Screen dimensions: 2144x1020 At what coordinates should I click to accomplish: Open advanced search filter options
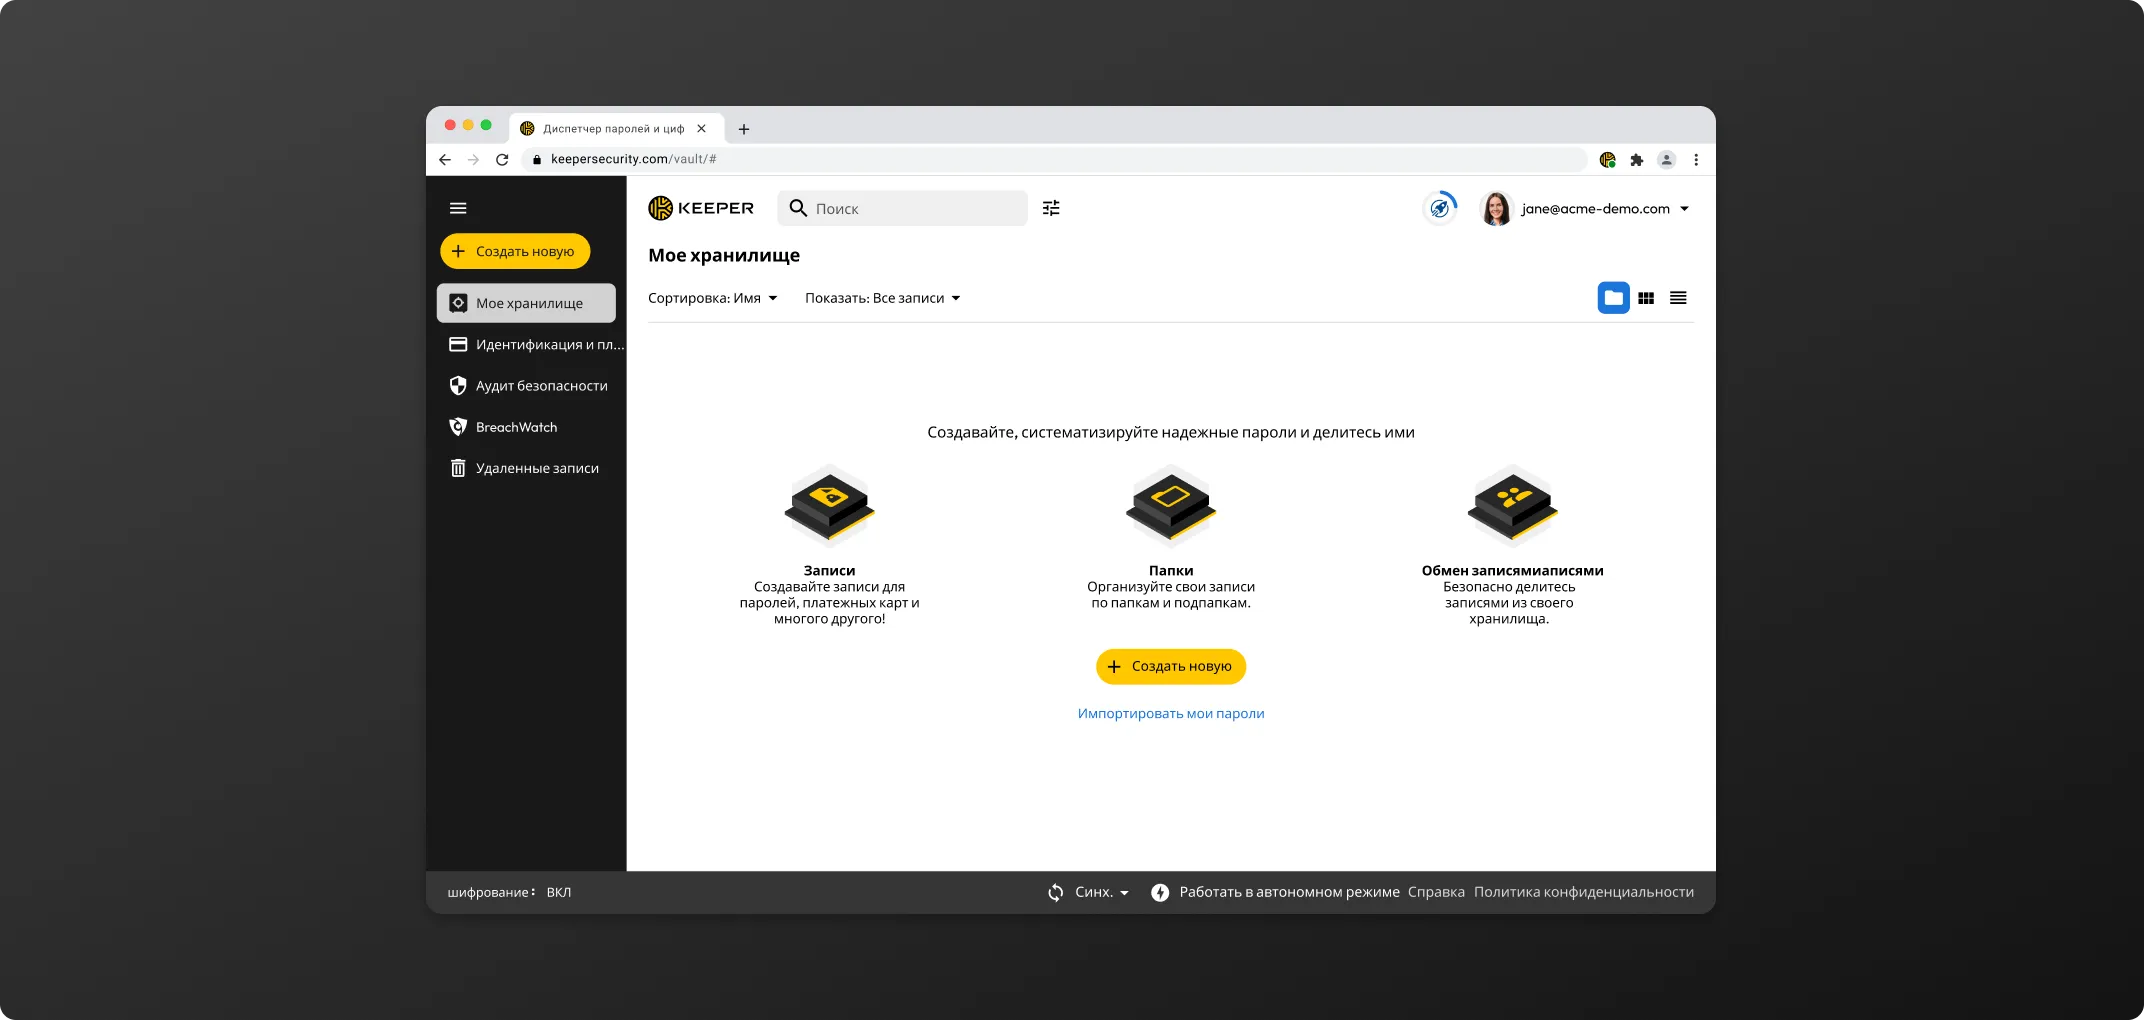click(x=1051, y=208)
